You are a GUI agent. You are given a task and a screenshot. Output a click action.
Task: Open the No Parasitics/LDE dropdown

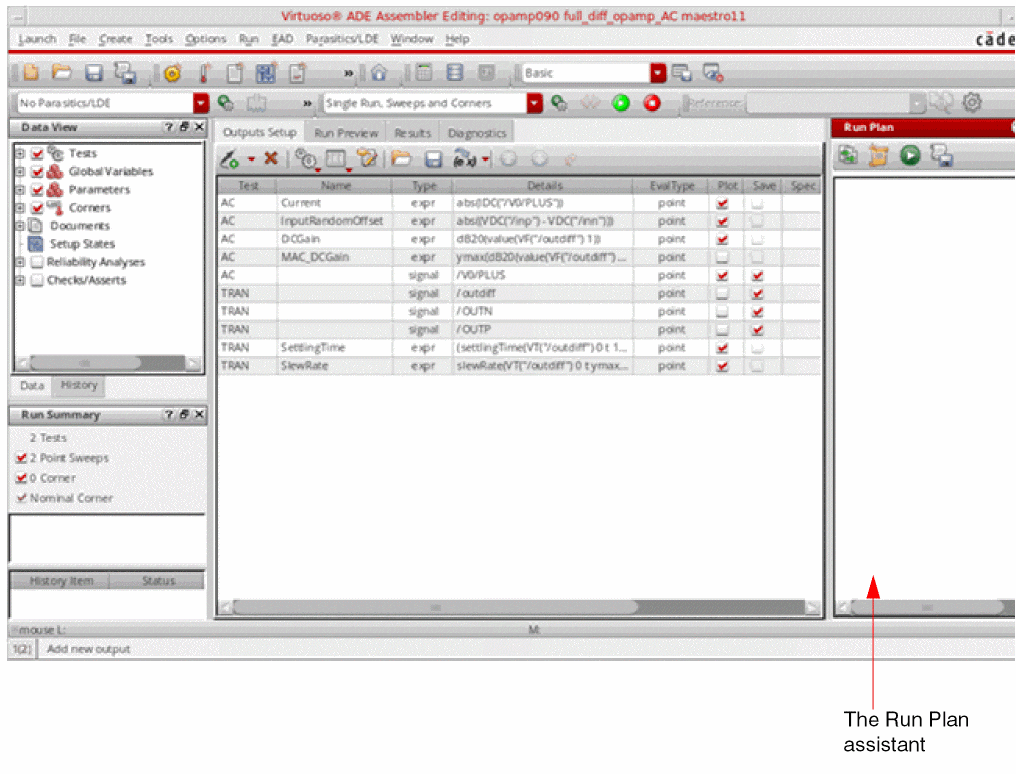(x=201, y=103)
